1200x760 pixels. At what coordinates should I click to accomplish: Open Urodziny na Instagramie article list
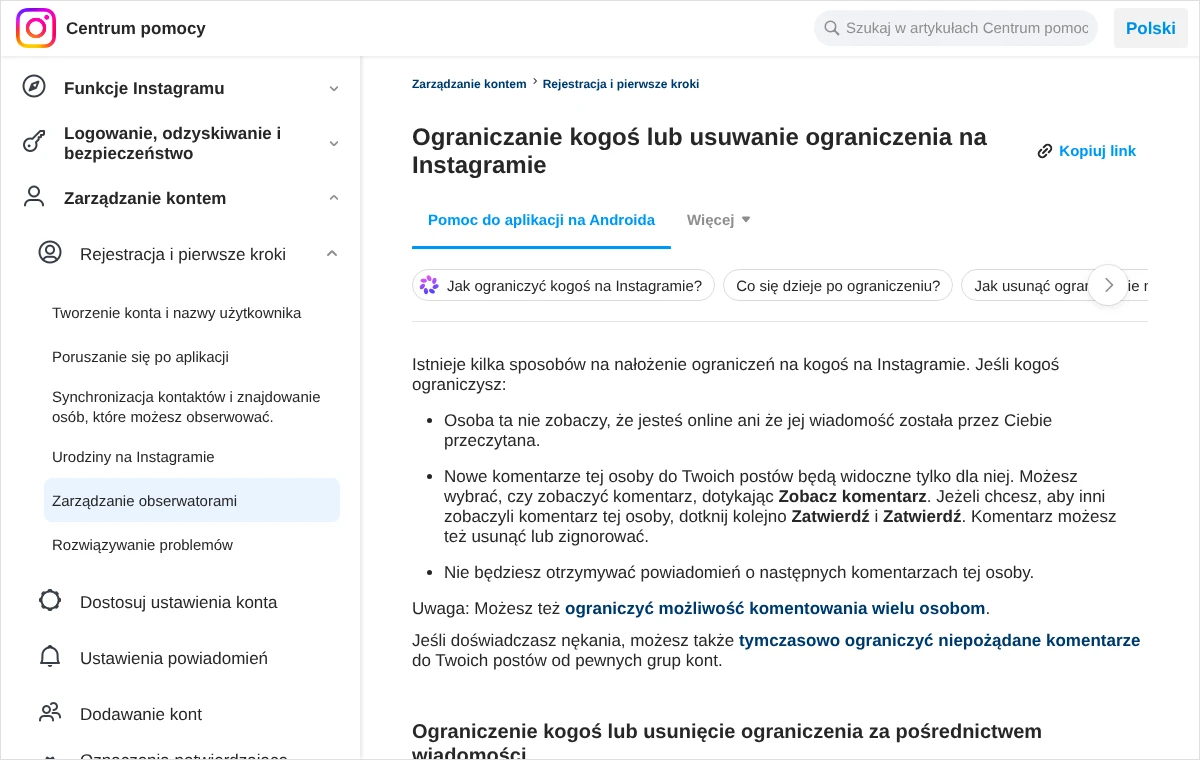(133, 457)
